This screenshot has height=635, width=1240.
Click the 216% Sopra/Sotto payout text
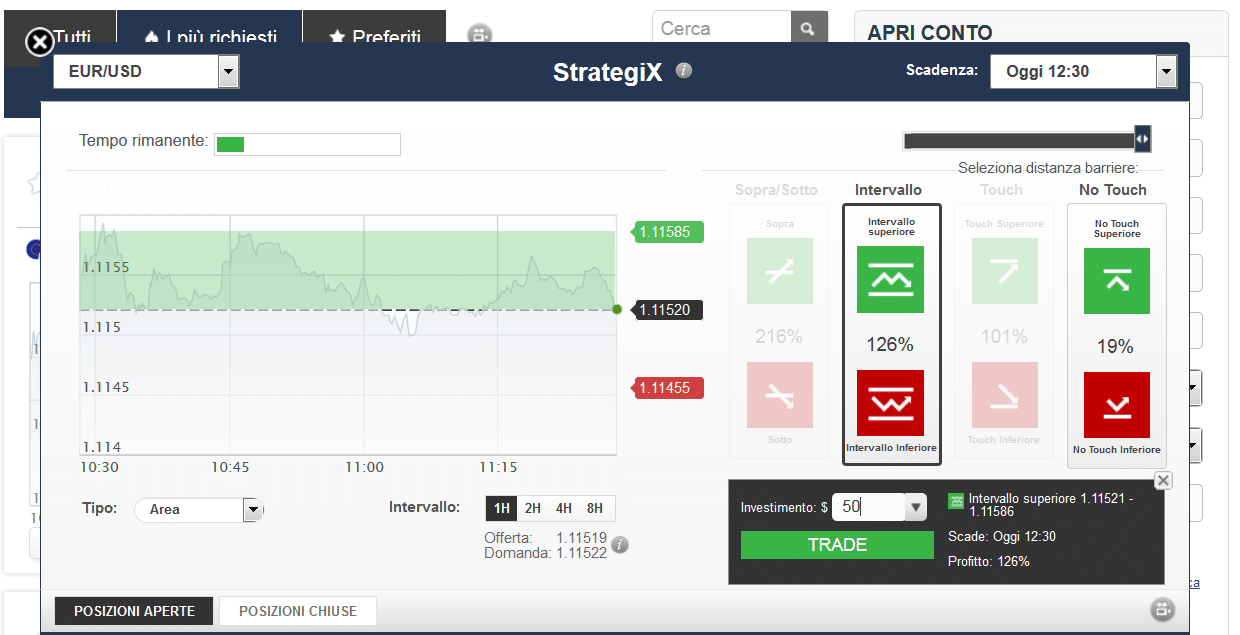click(779, 337)
